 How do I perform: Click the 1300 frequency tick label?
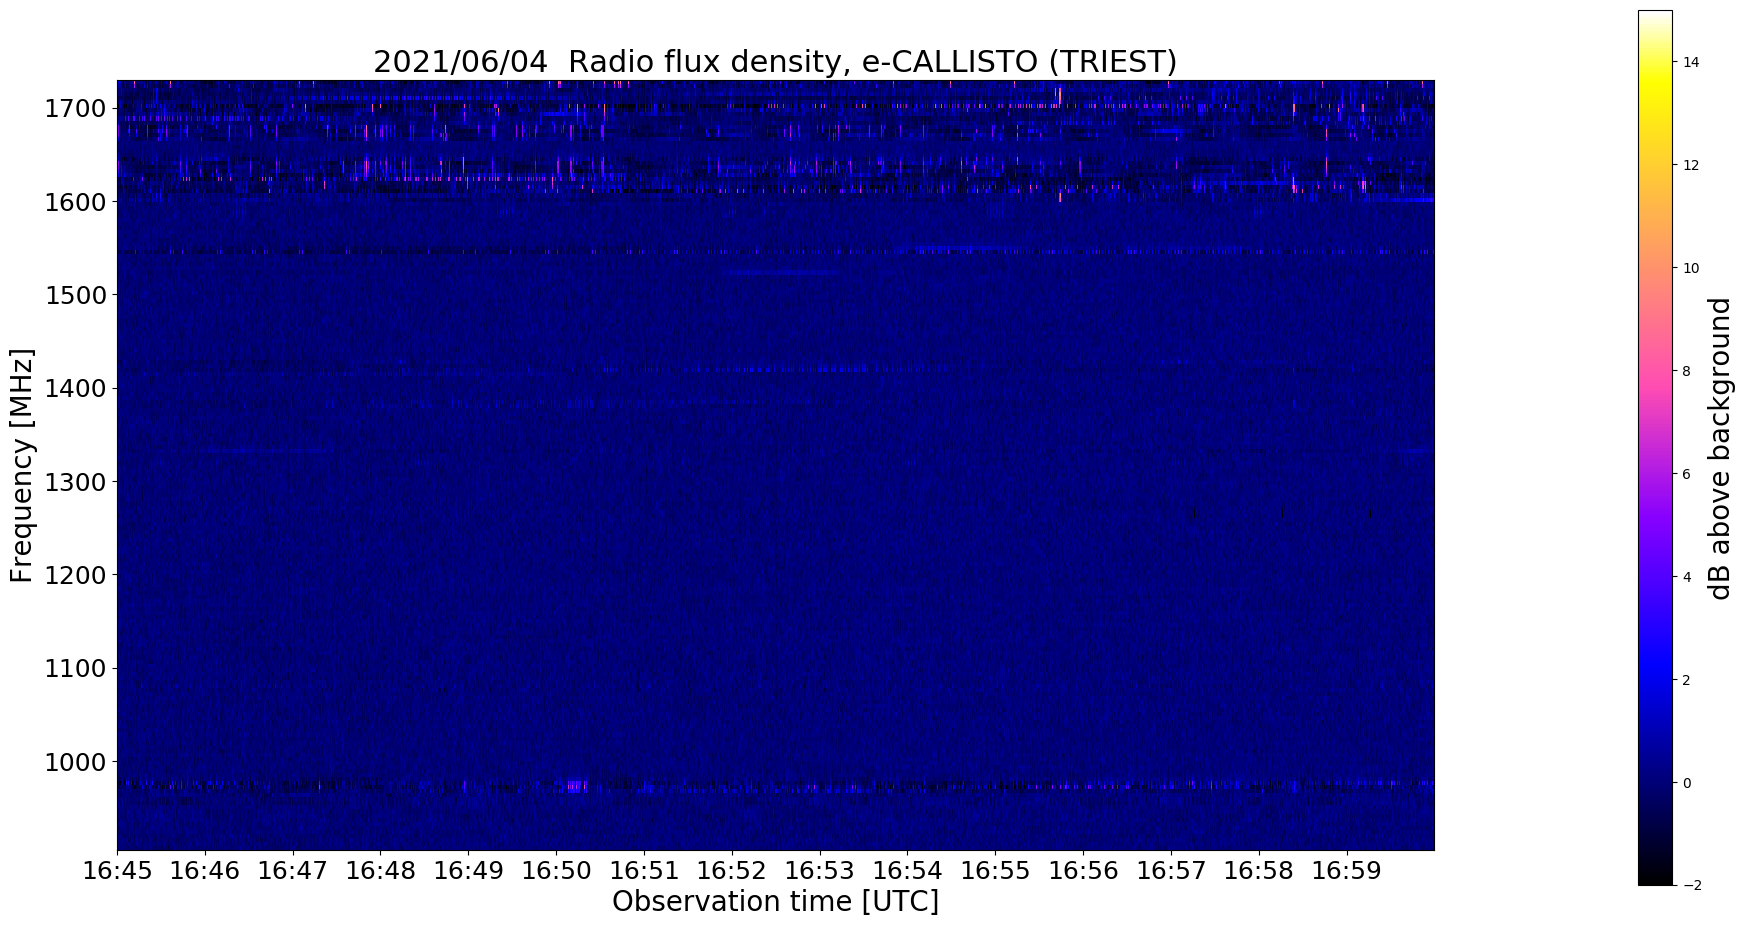[75, 482]
